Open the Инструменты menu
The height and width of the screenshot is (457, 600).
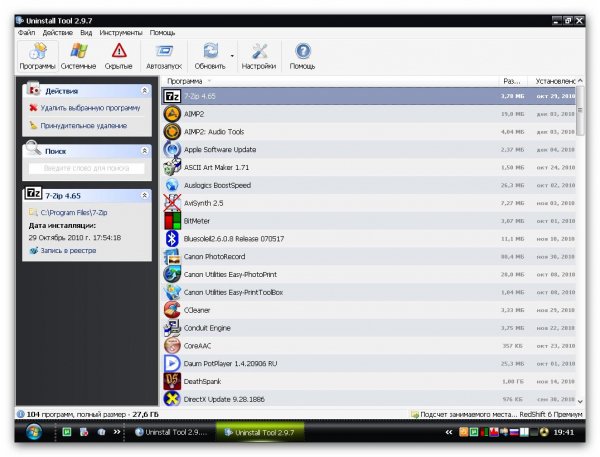[121, 33]
